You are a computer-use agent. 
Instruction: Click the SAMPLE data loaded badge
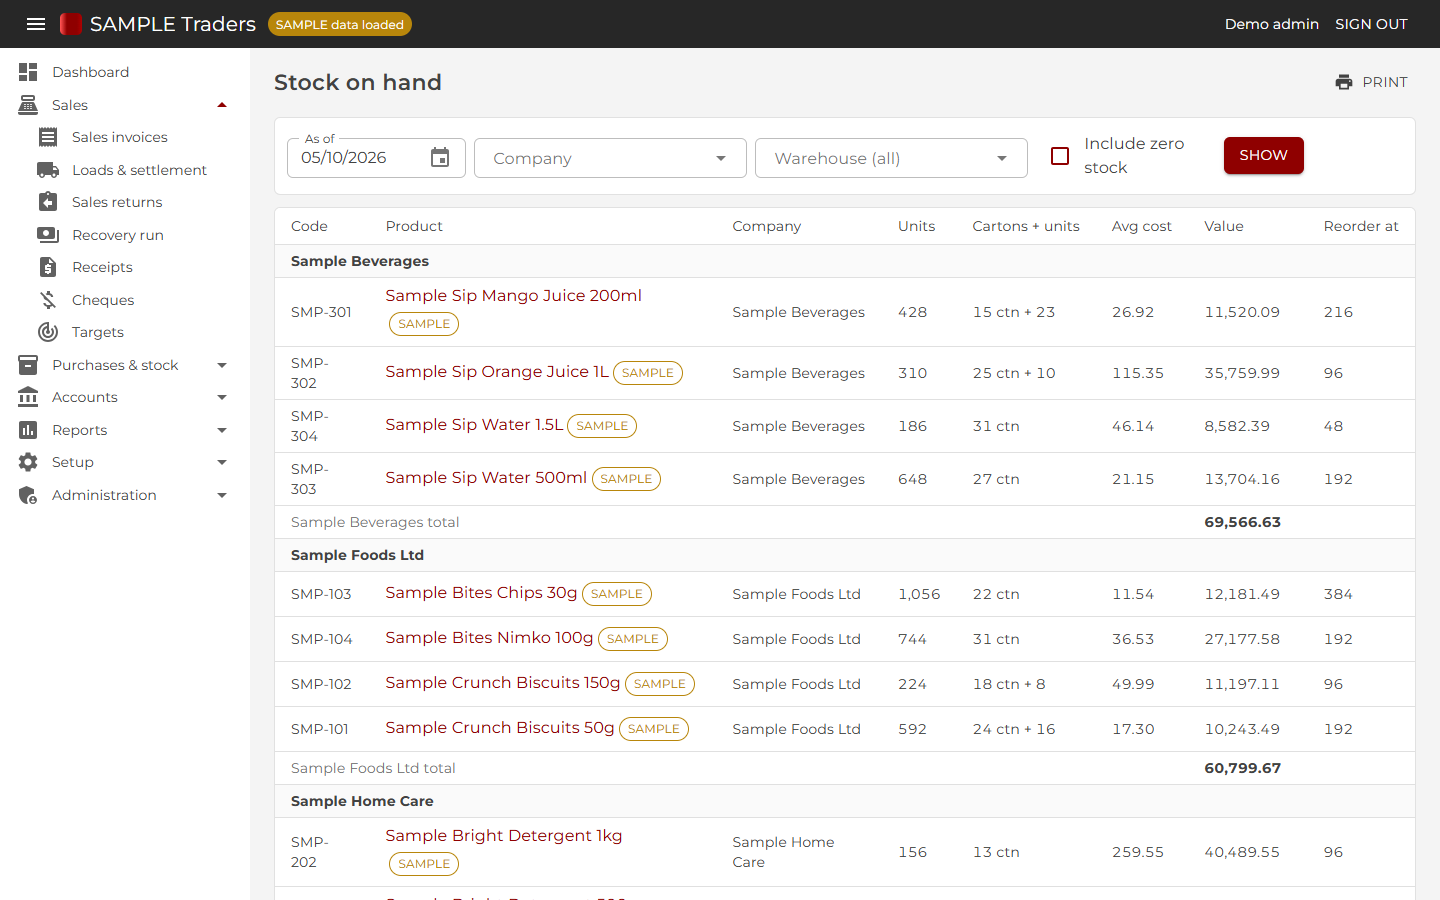(340, 24)
